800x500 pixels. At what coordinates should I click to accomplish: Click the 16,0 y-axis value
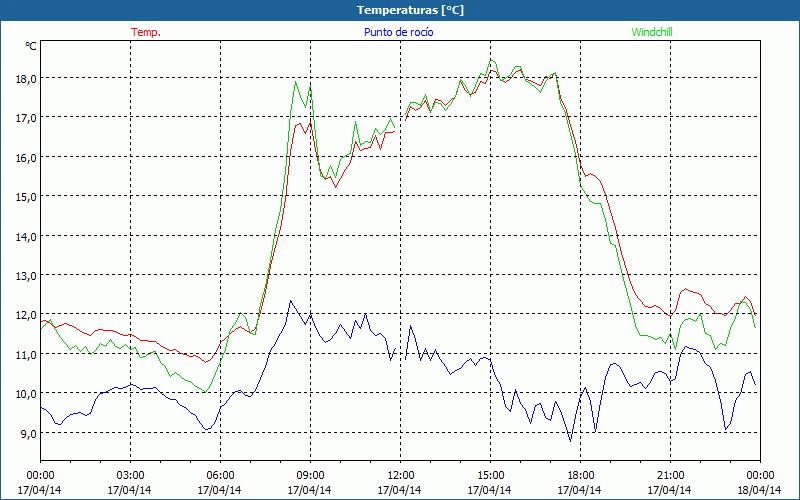[x=27, y=158]
